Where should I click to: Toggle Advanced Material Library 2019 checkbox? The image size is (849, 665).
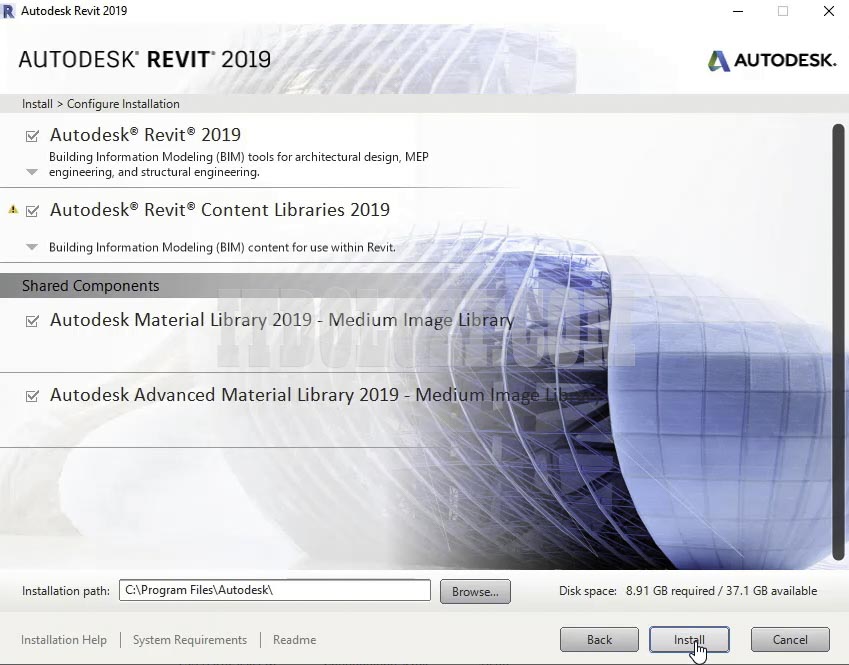(33, 396)
